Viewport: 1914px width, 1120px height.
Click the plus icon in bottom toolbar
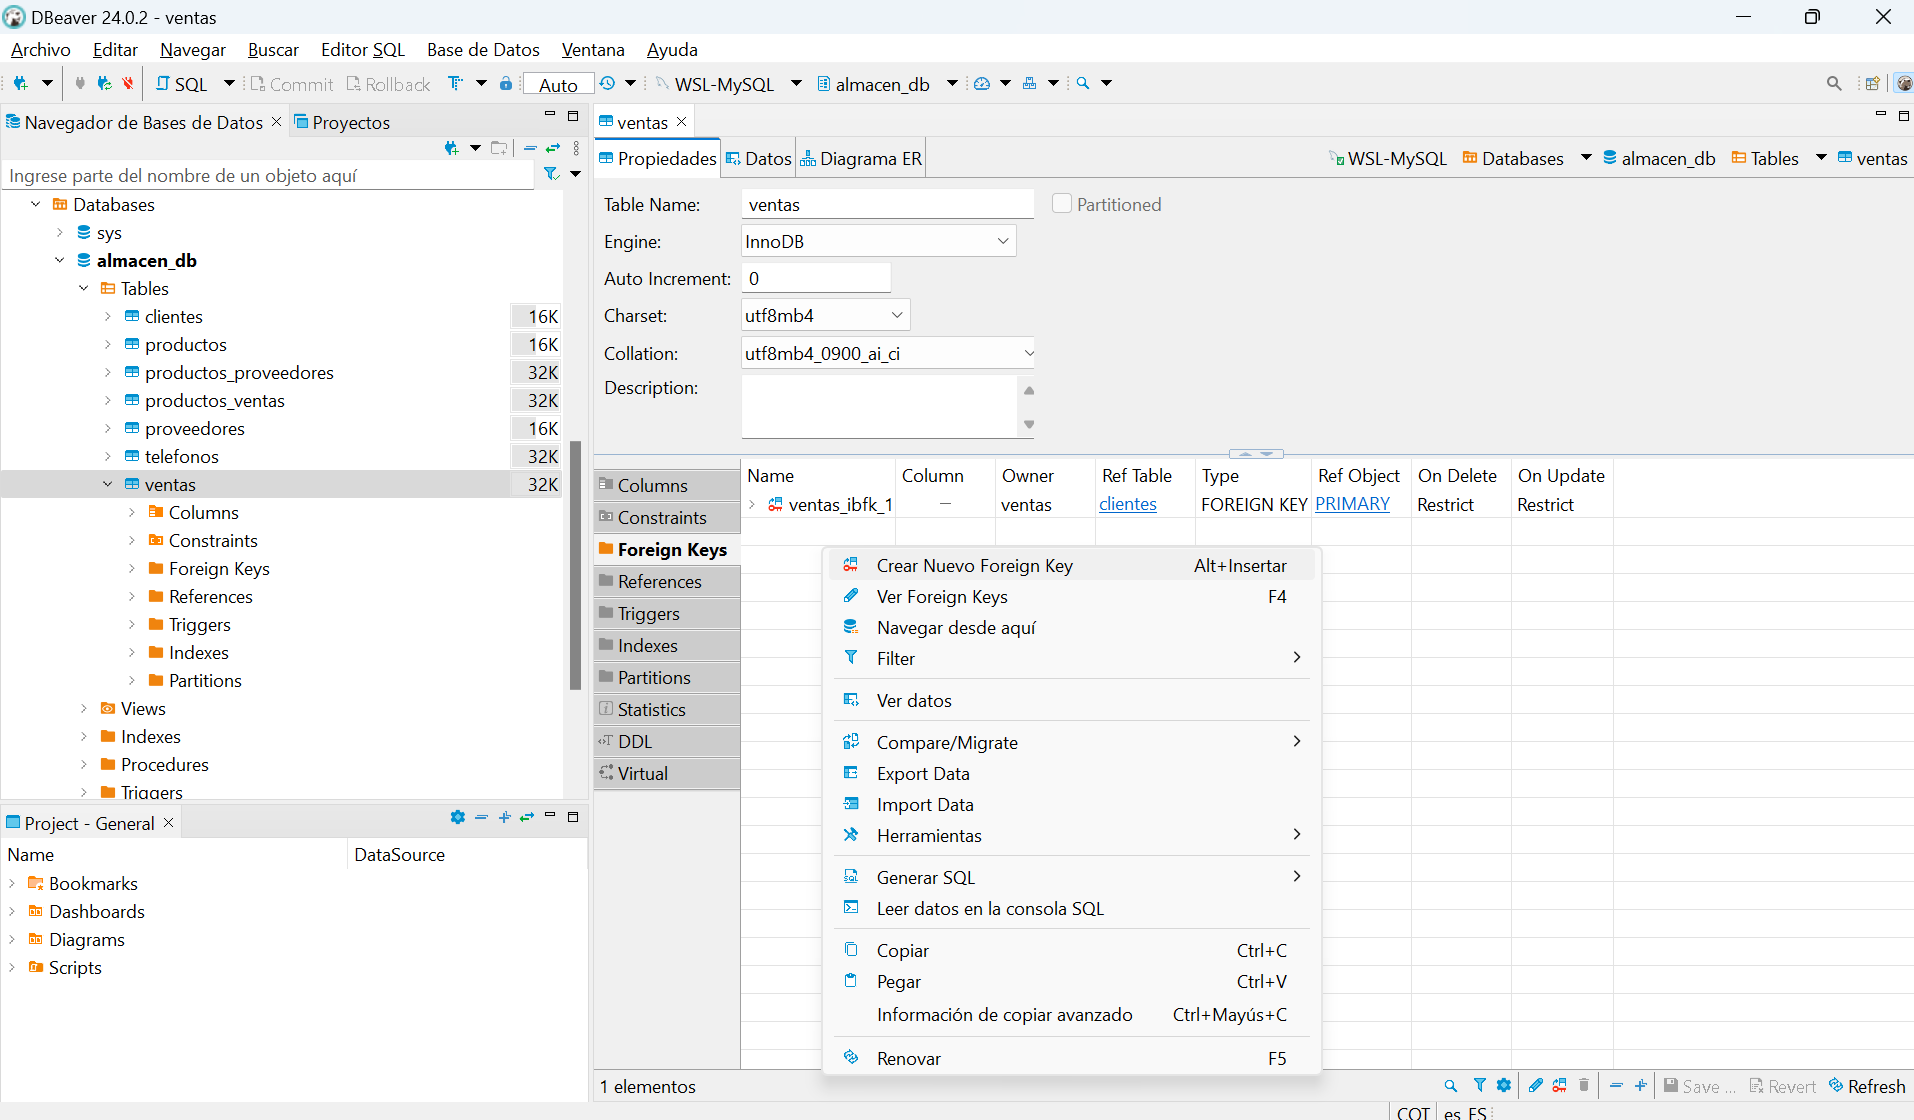(x=1641, y=1086)
